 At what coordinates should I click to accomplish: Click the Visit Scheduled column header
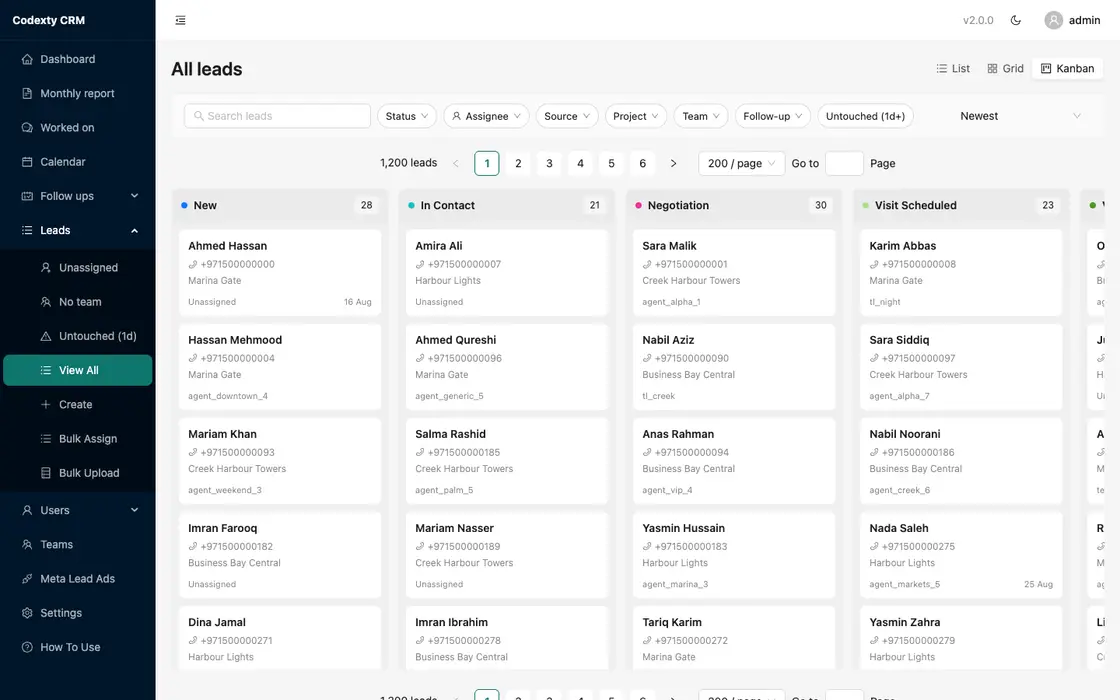click(x=961, y=206)
